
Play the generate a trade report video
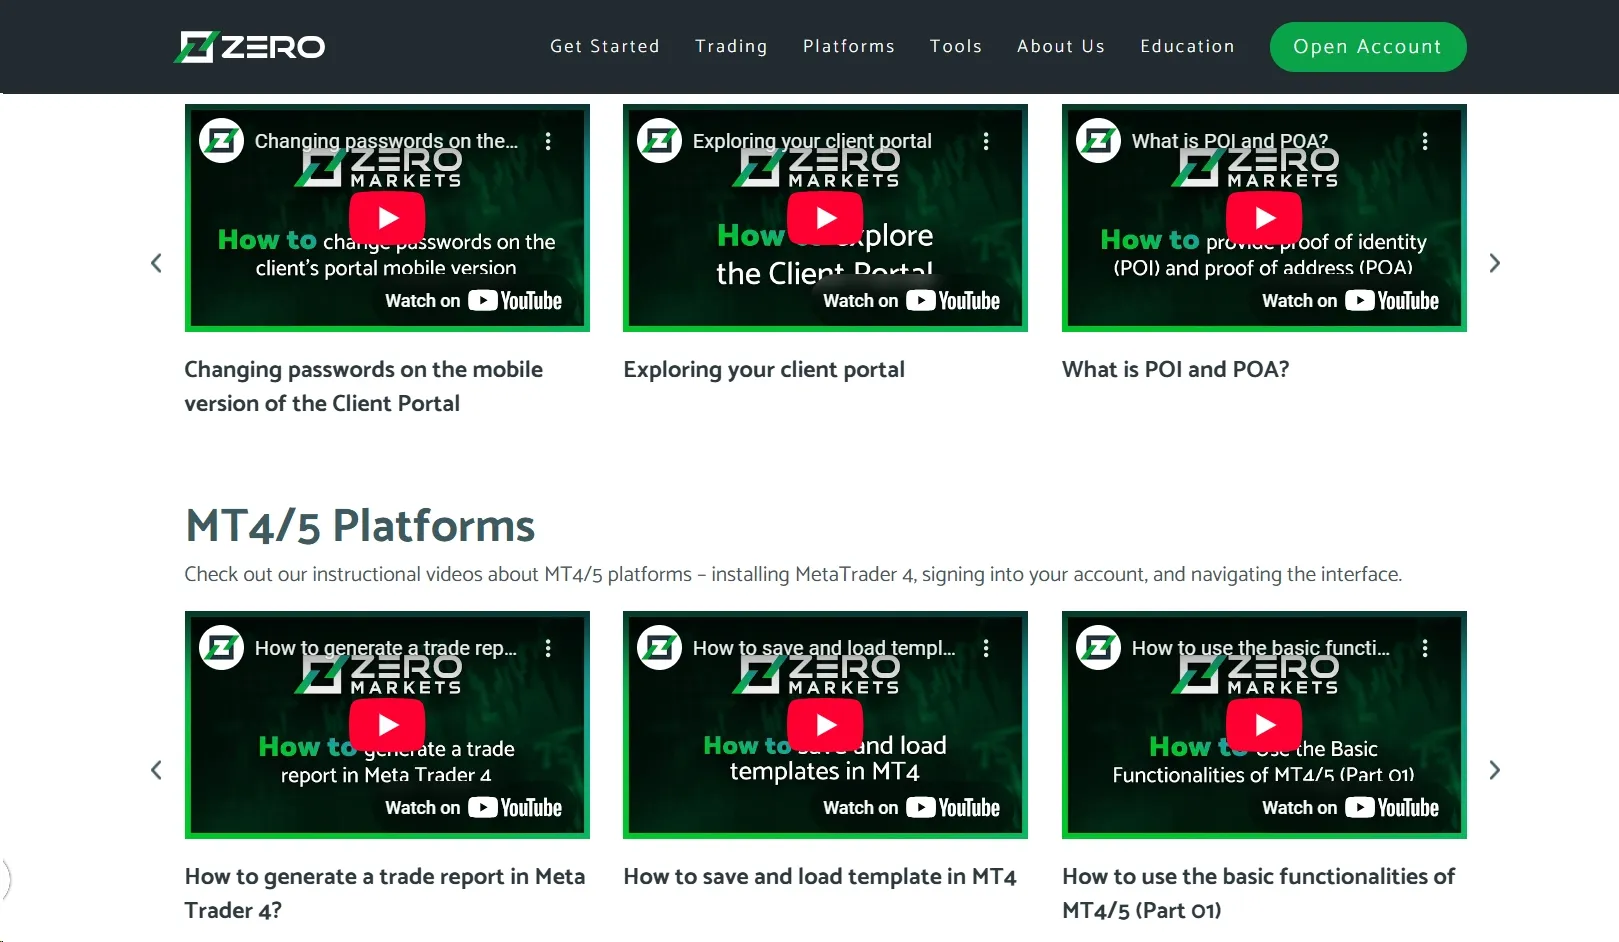point(387,725)
